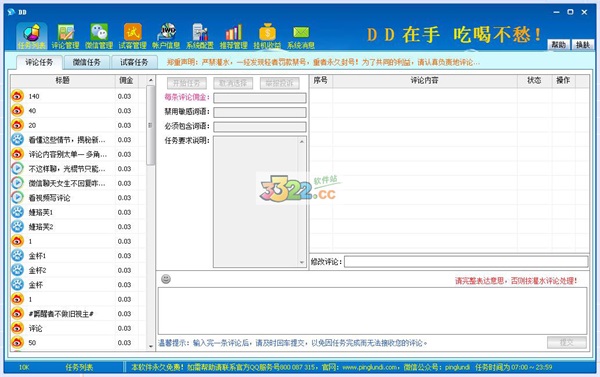Switch to the 试客任务 tab

click(x=134, y=62)
